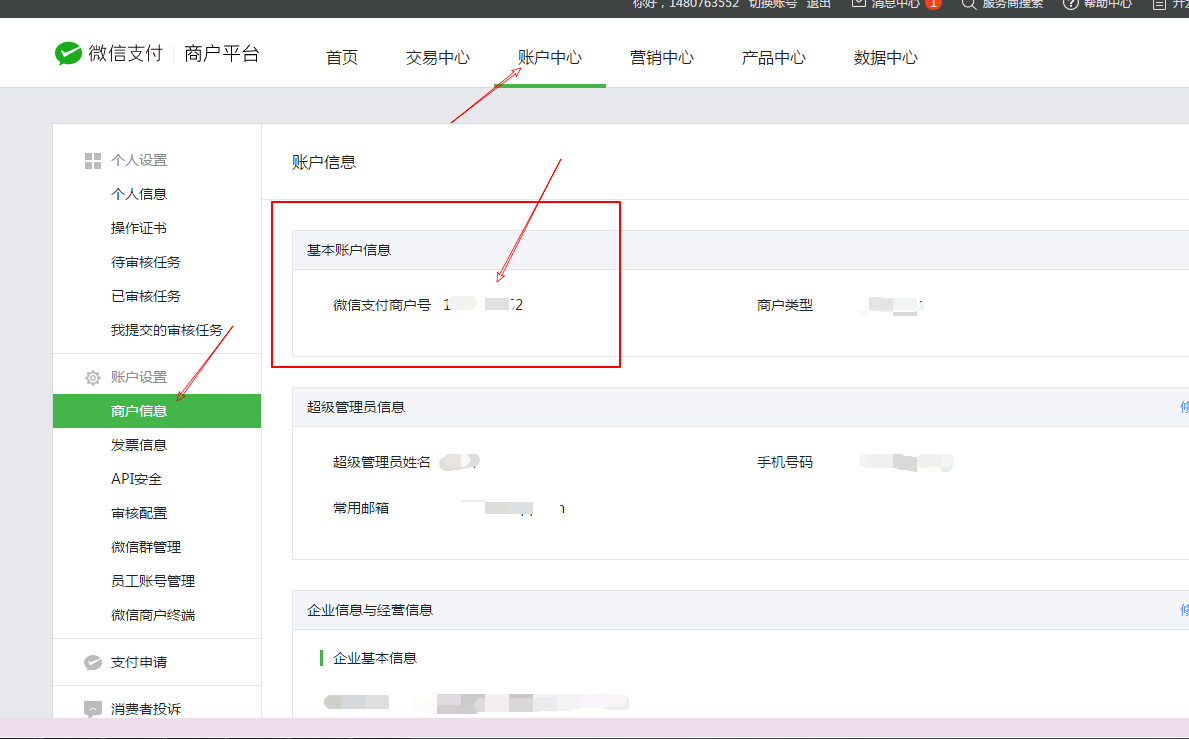Open 发票信息 sidebar item
This screenshot has width=1189, height=739.
click(x=139, y=445)
